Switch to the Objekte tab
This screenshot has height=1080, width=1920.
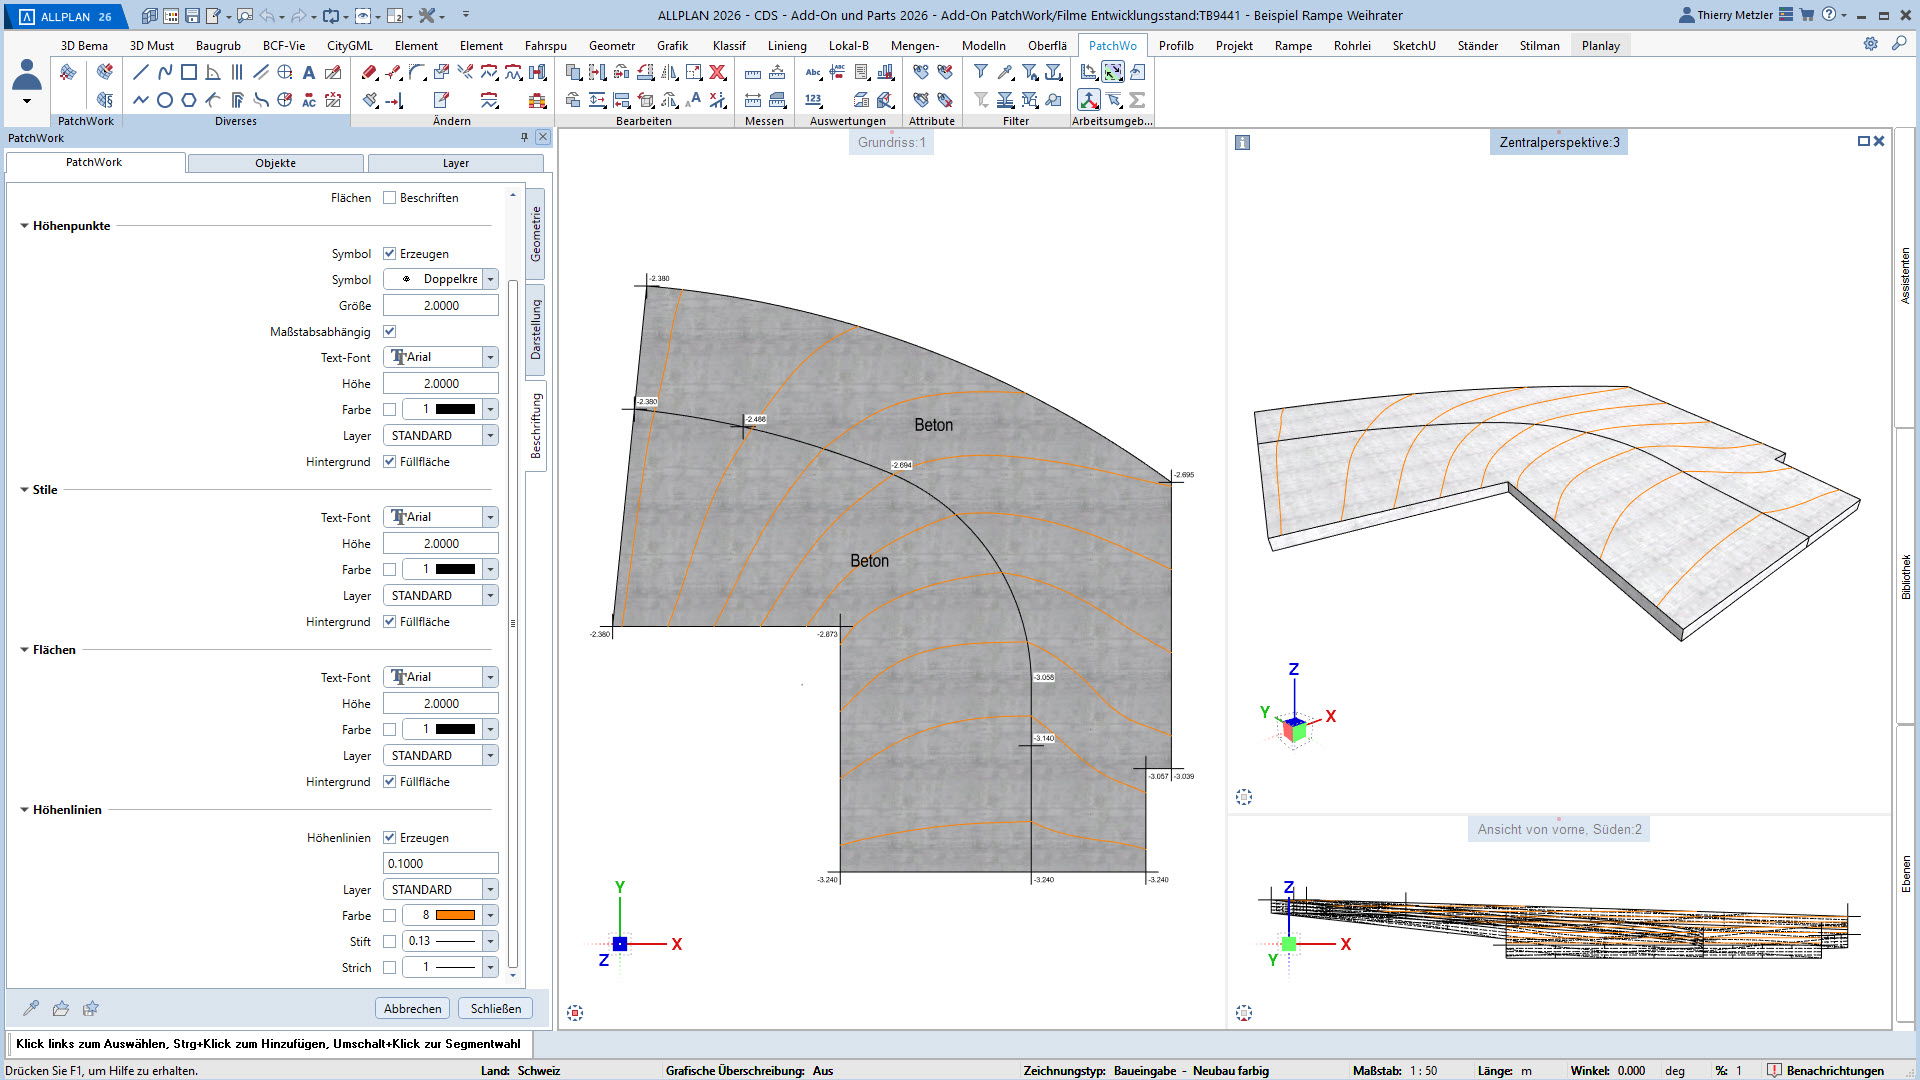pyautogui.click(x=275, y=163)
